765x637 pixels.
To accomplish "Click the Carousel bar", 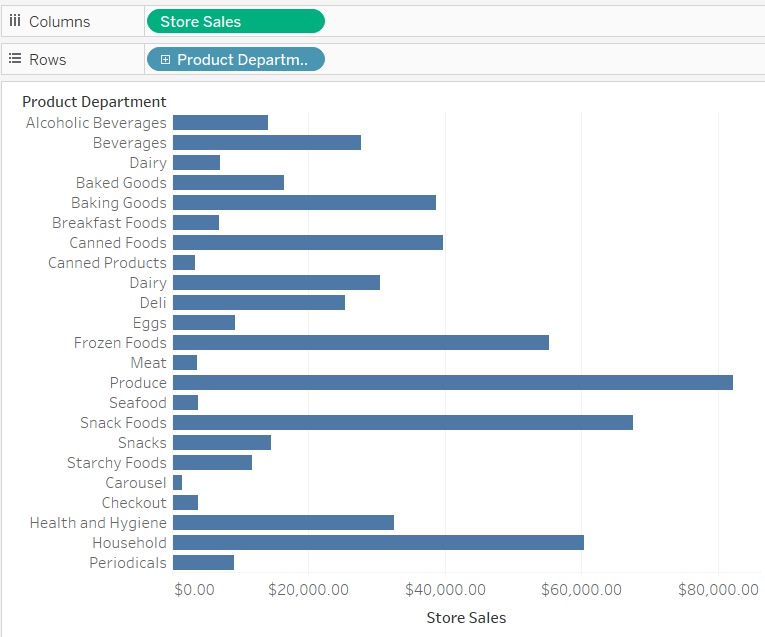I will coord(178,482).
